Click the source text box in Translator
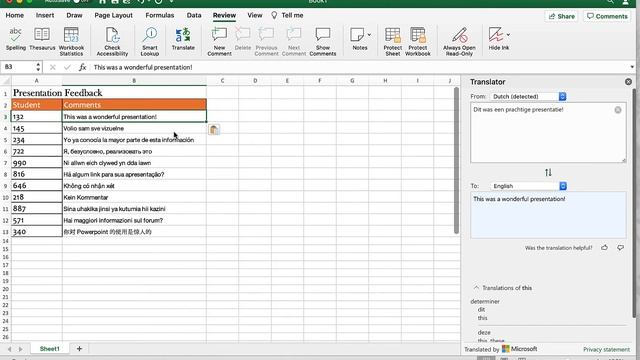 548,133
